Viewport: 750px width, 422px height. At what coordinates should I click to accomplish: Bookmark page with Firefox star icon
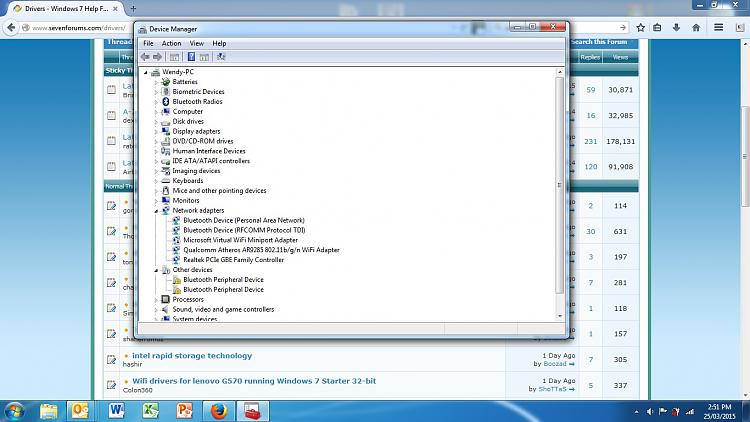tap(641, 28)
